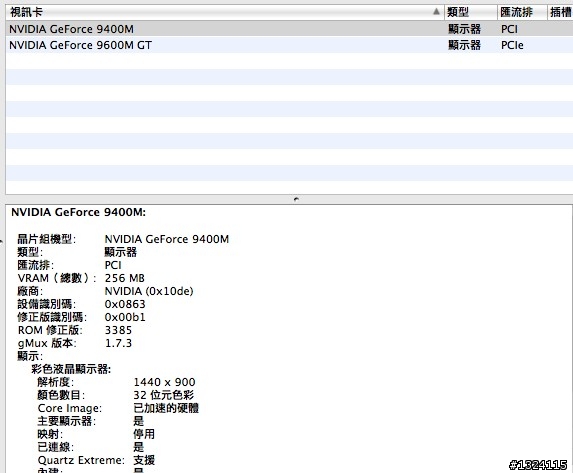Click vendor value NVIDIA (0x10de)
The width and height of the screenshot is (573, 473).
point(149,291)
